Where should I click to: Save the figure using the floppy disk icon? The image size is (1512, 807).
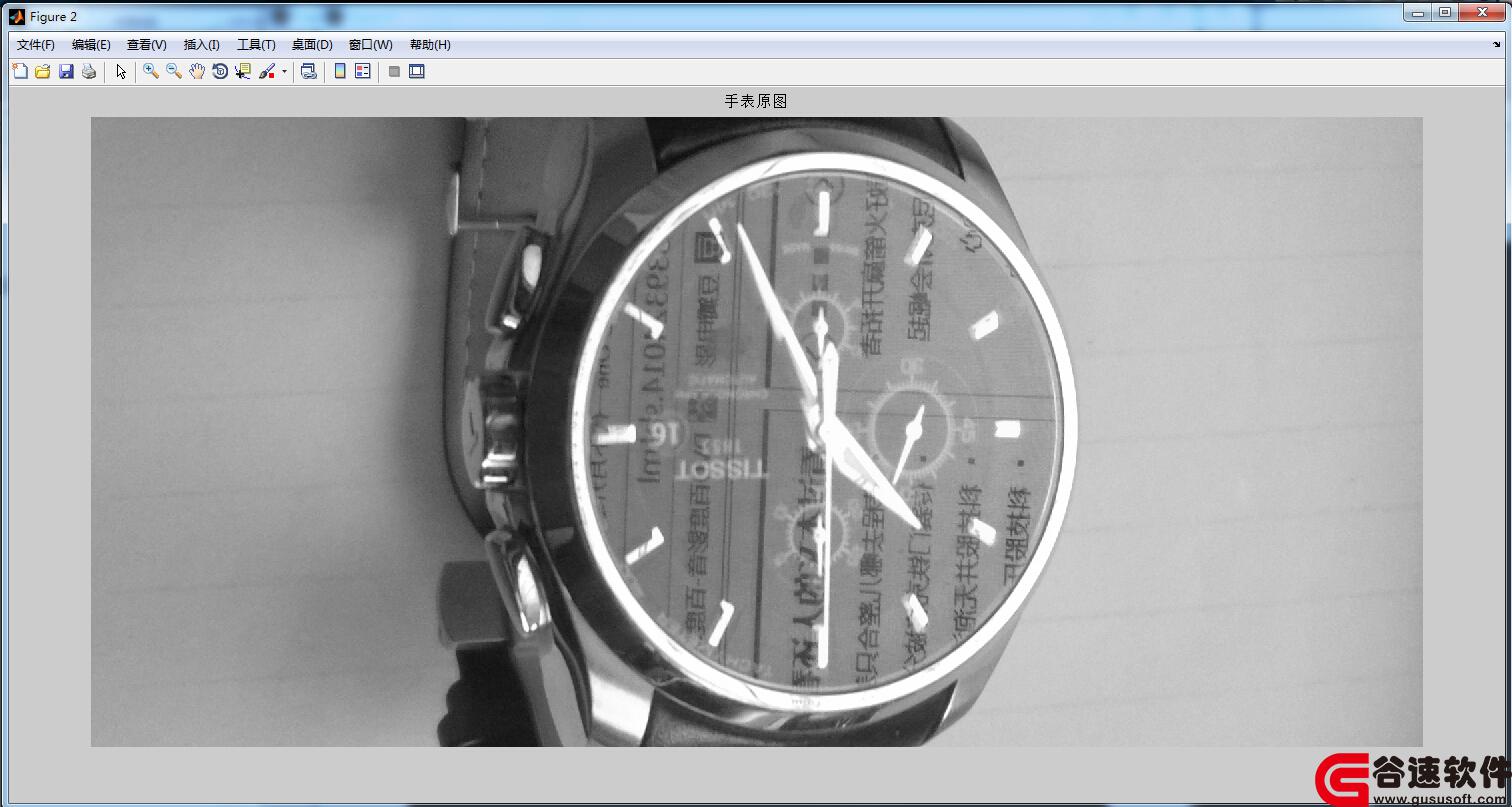pyautogui.click(x=66, y=71)
